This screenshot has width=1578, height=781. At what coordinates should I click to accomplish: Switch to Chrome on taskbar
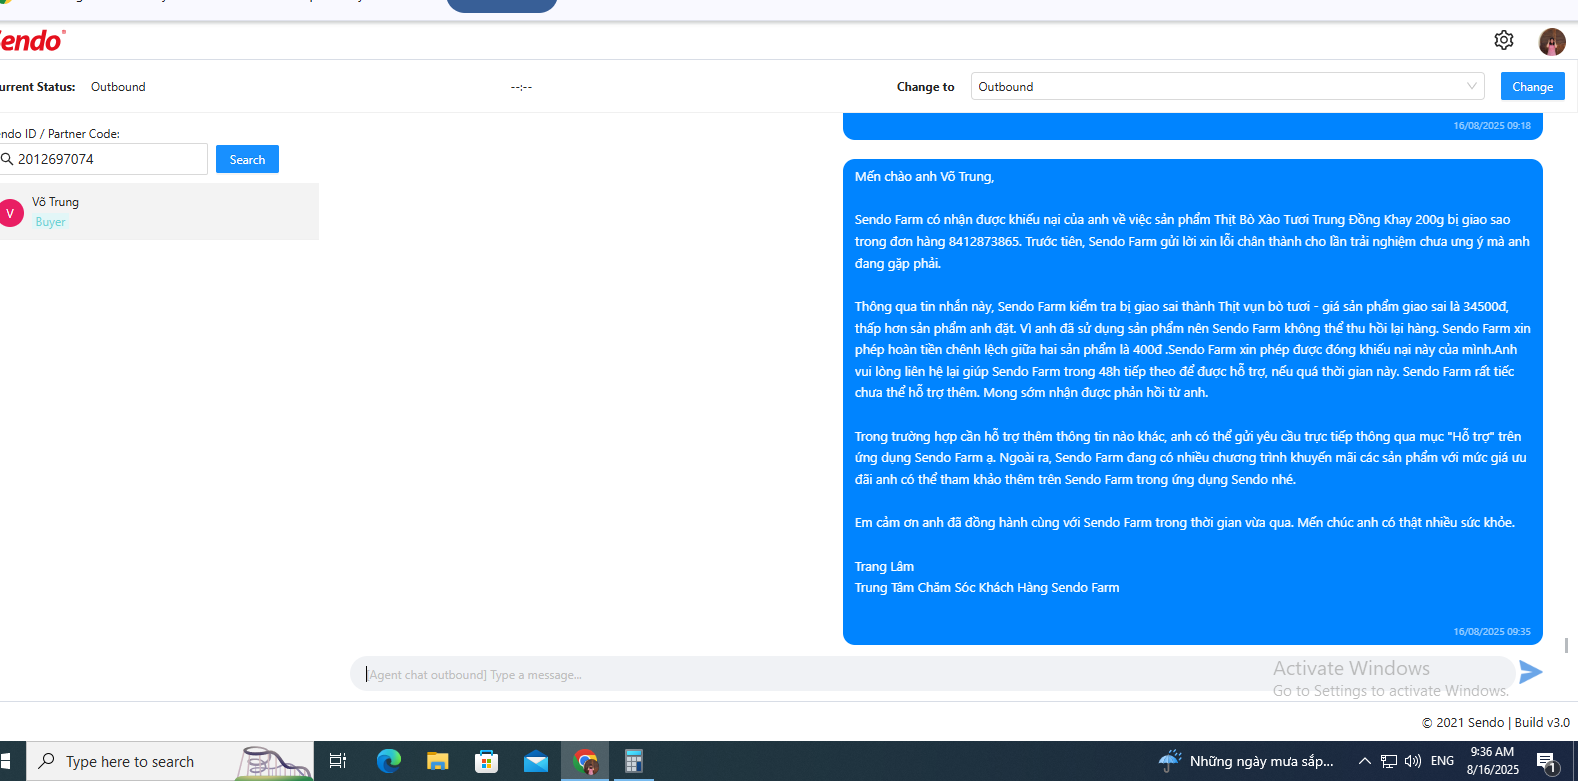pyautogui.click(x=585, y=761)
